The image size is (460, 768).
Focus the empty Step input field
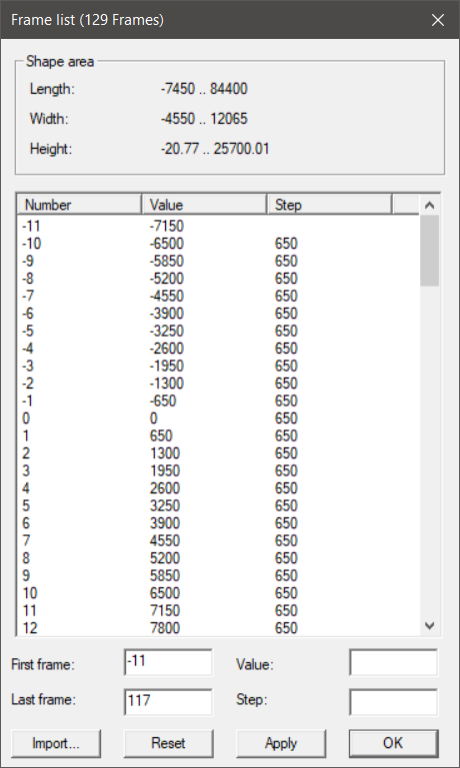coord(393,702)
